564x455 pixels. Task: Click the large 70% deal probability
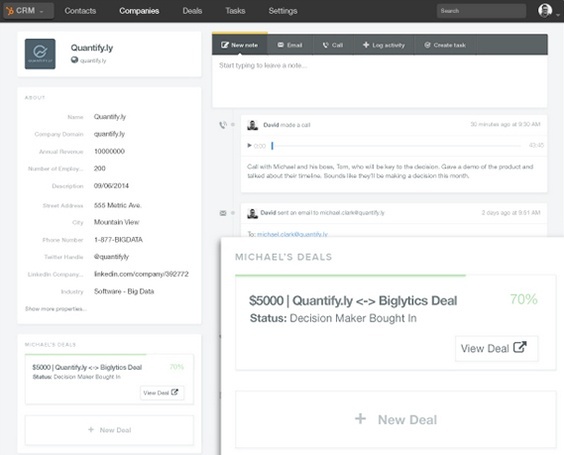[523, 299]
